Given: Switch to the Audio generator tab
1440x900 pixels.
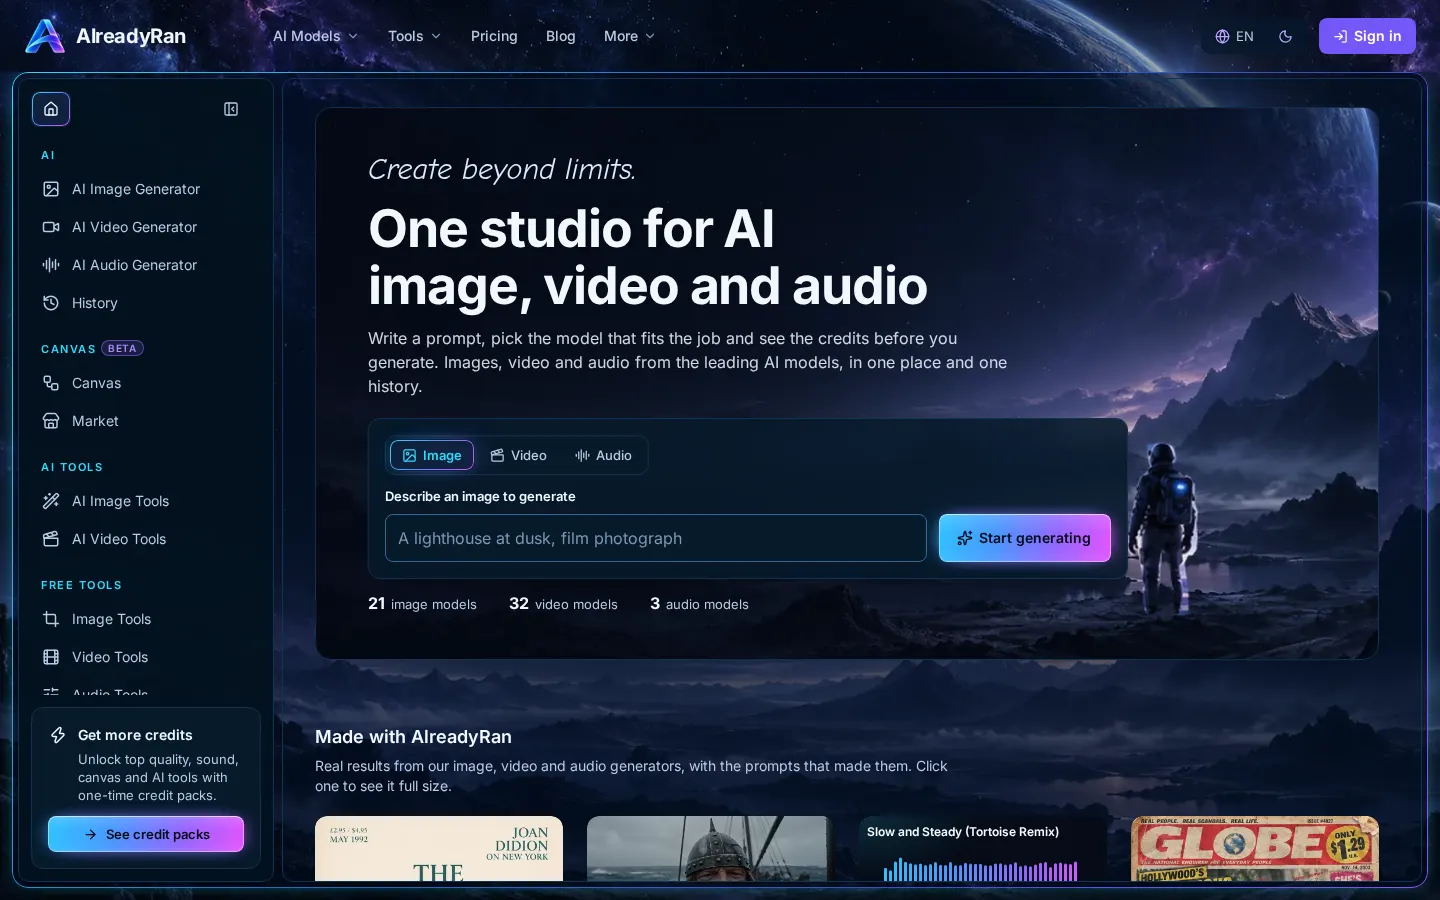Looking at the screenshot, I should (603, 455).
